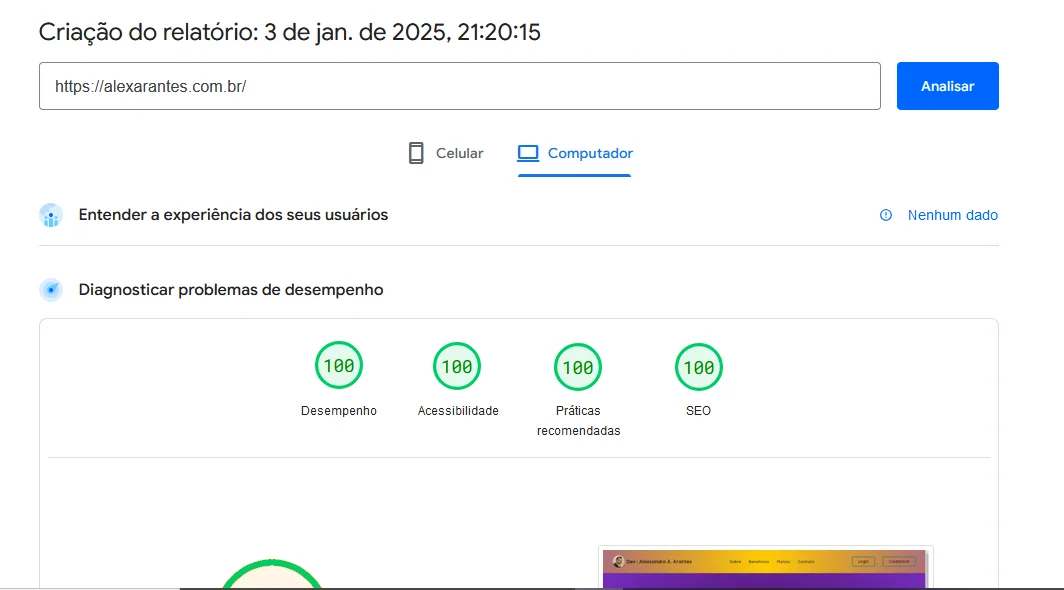Jump to the Acessibilidade label

click(458, 411)
